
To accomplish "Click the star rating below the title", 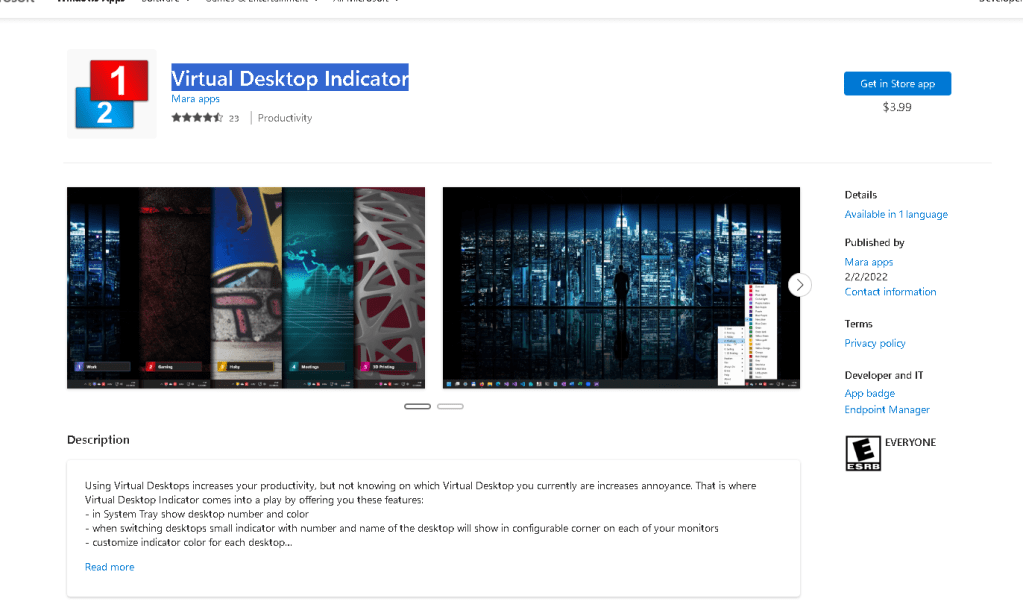I will click(197, 118).
